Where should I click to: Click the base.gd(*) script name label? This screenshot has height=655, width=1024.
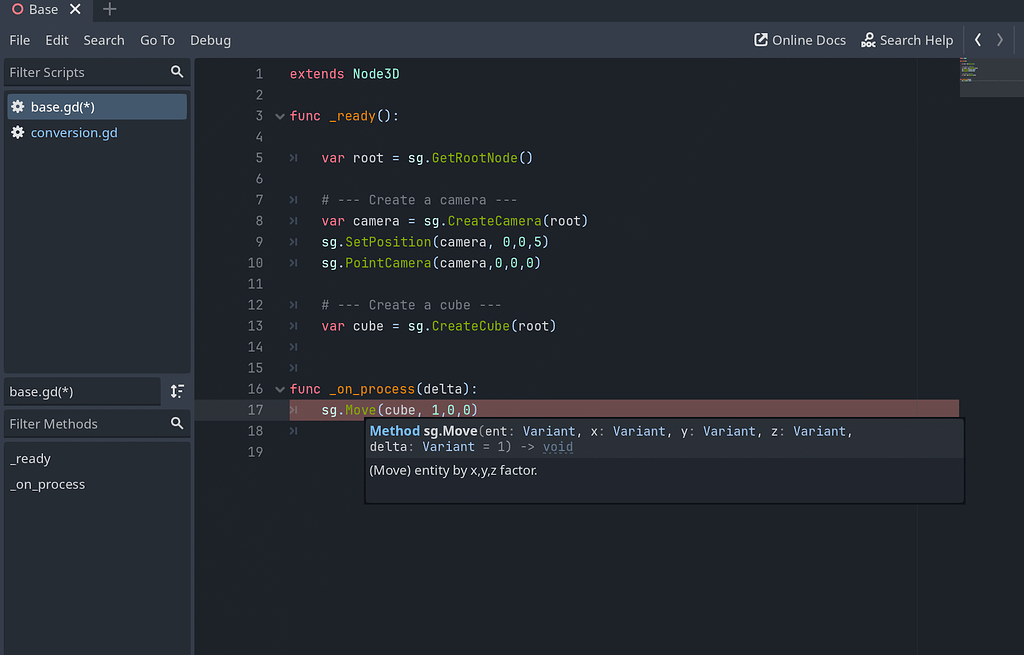tap(82, 391)
